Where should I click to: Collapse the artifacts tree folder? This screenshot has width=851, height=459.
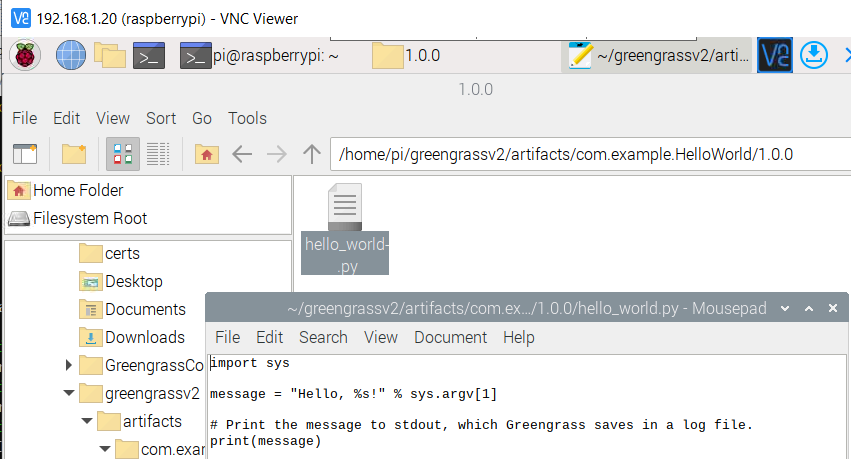(x=87, y=421)
